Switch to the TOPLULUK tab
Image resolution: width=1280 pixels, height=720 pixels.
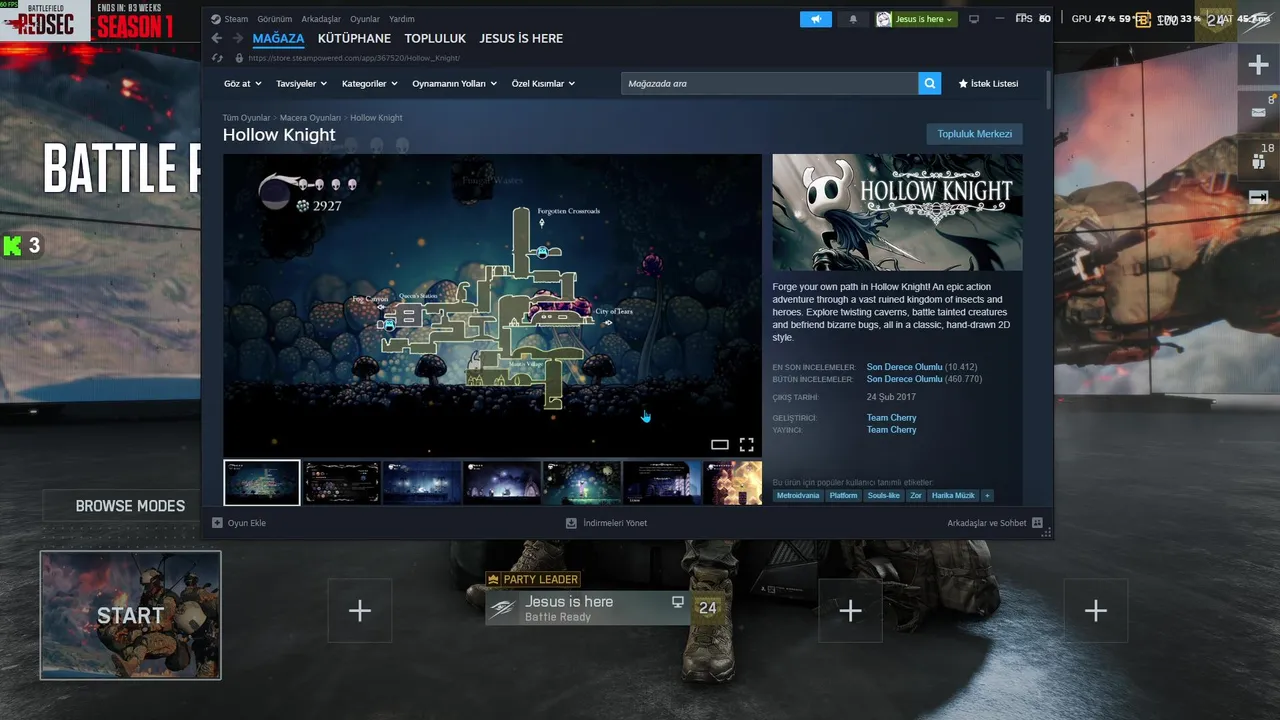click(435, 38)
